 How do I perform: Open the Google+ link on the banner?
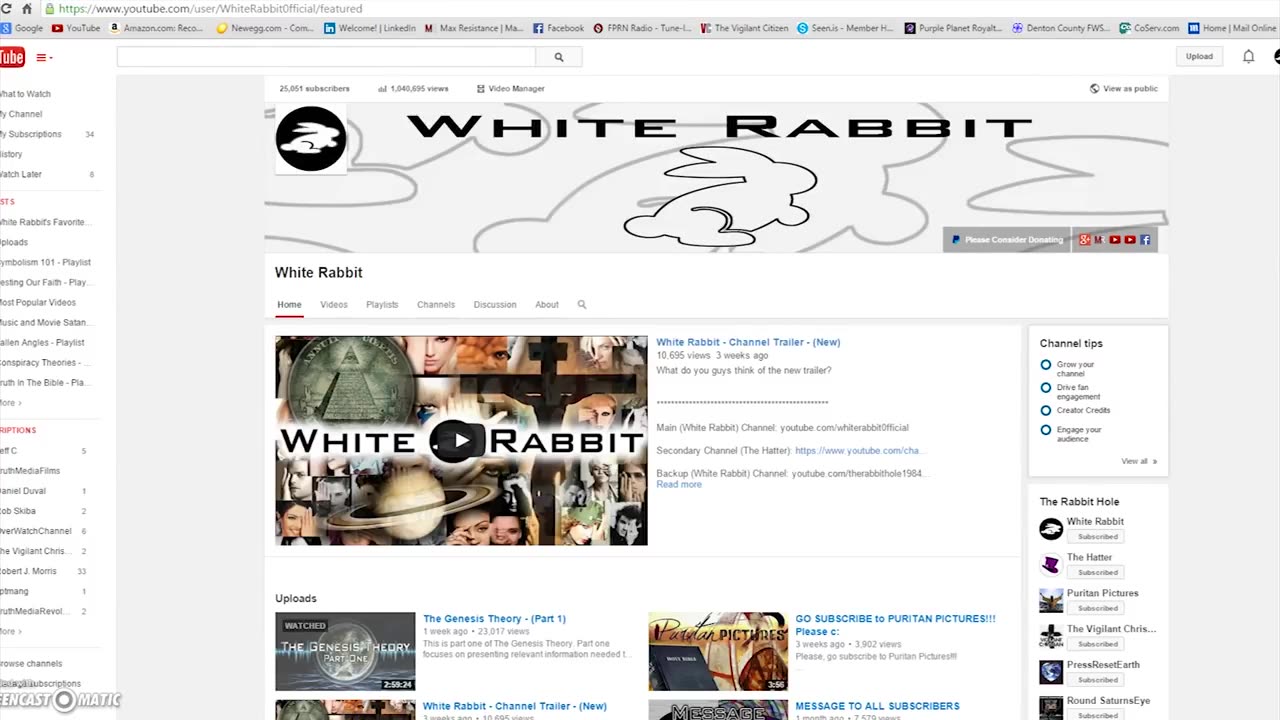1085,240
